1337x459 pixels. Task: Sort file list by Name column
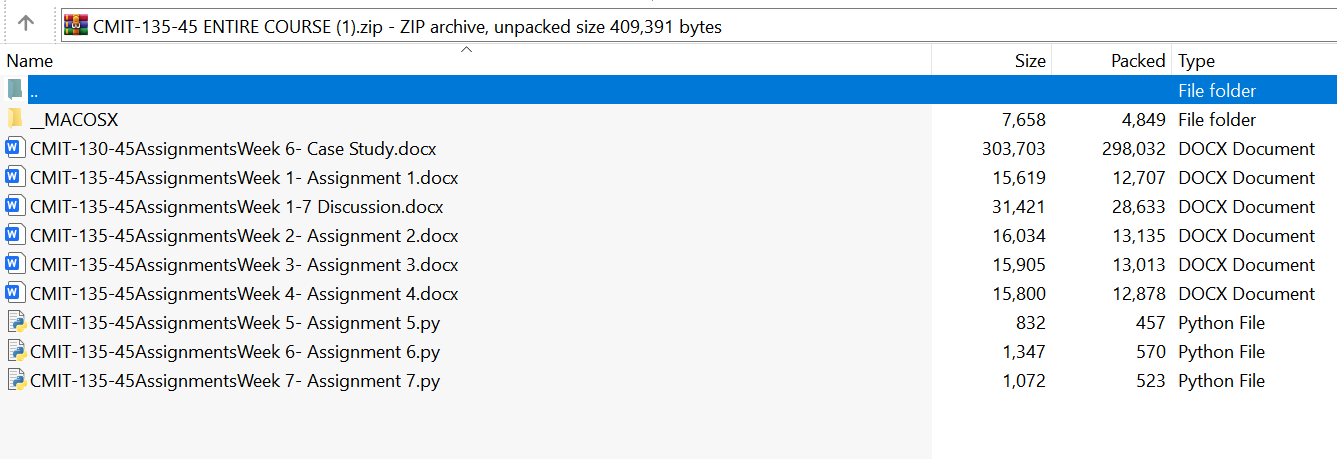point(30,61)
